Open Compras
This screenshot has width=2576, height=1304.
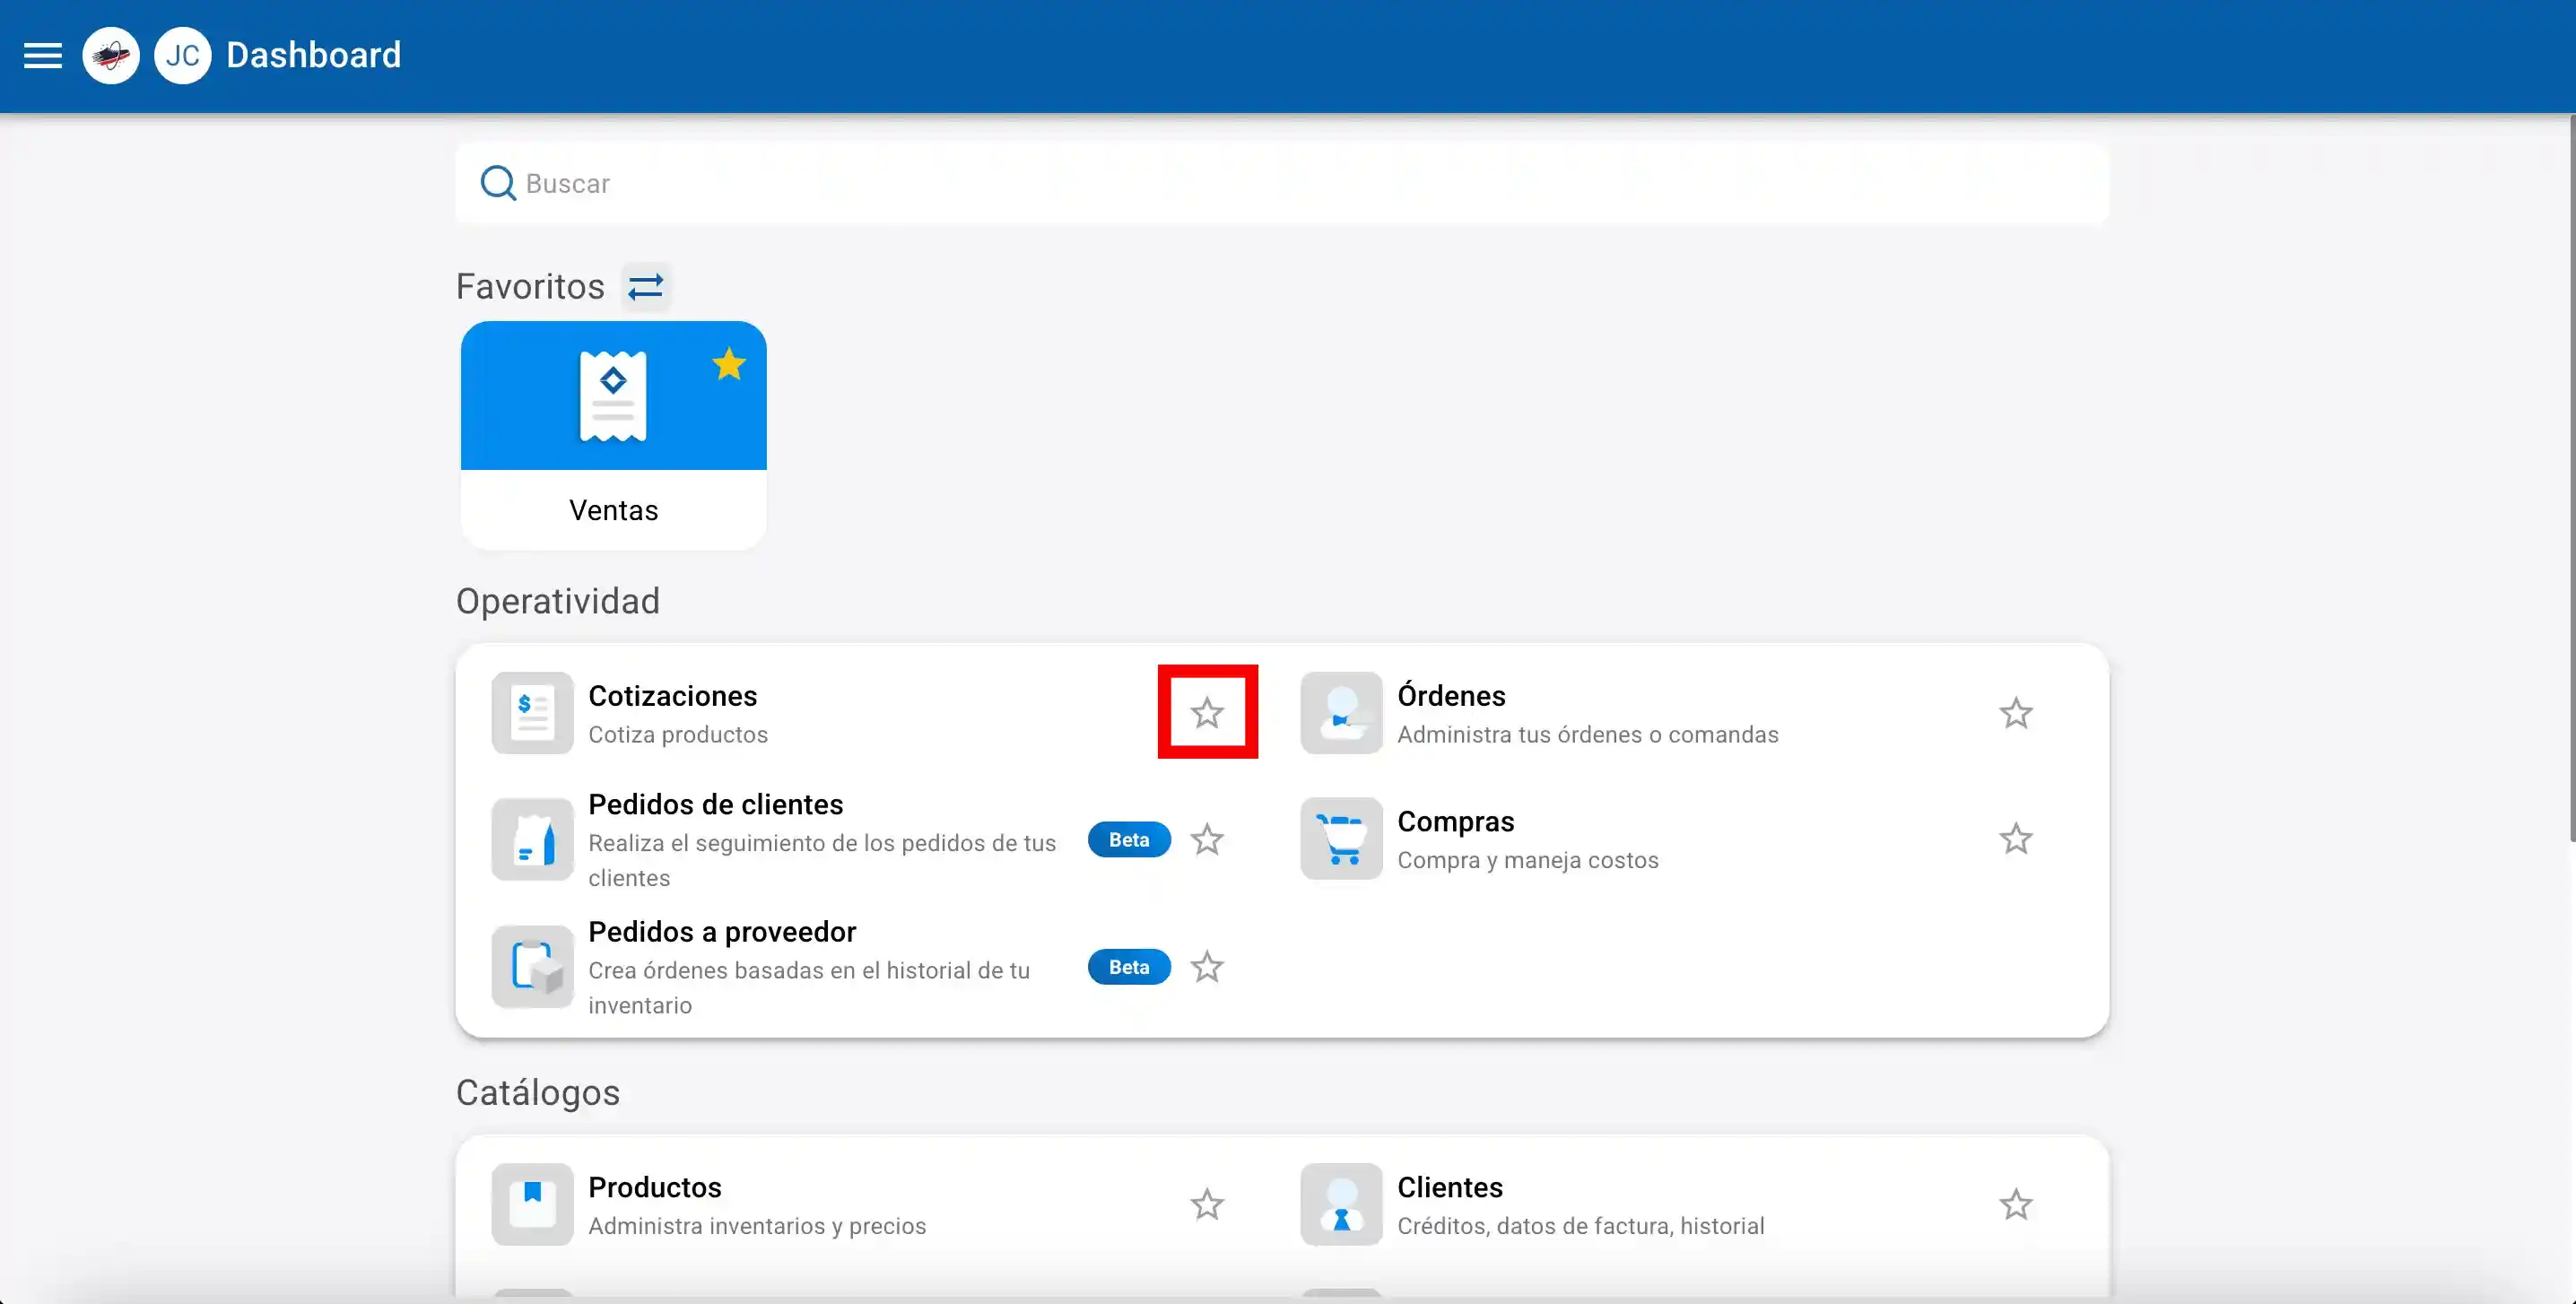(1456, 822)
